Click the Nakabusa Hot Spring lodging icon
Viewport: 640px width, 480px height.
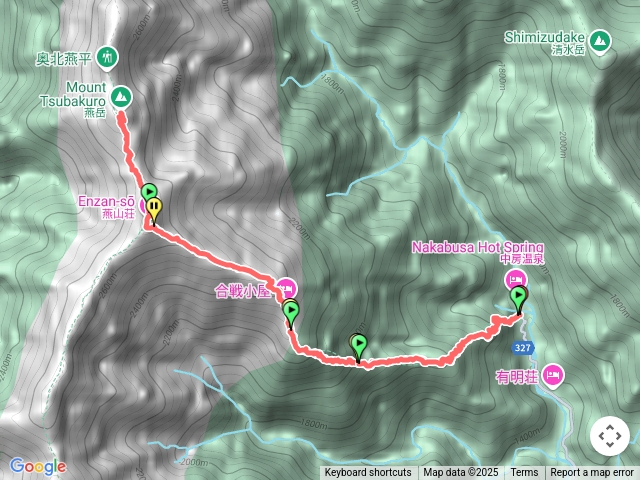point(516,280)
